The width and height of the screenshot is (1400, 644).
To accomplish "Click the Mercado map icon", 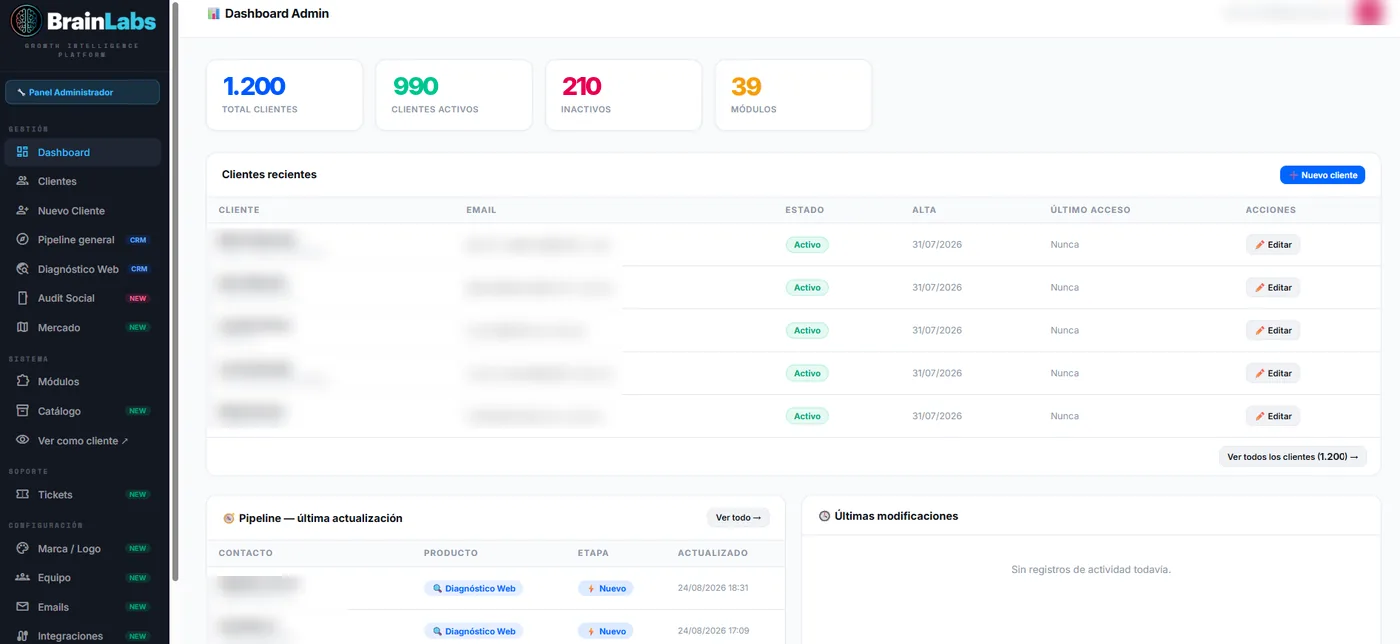I will pos(22,327).
